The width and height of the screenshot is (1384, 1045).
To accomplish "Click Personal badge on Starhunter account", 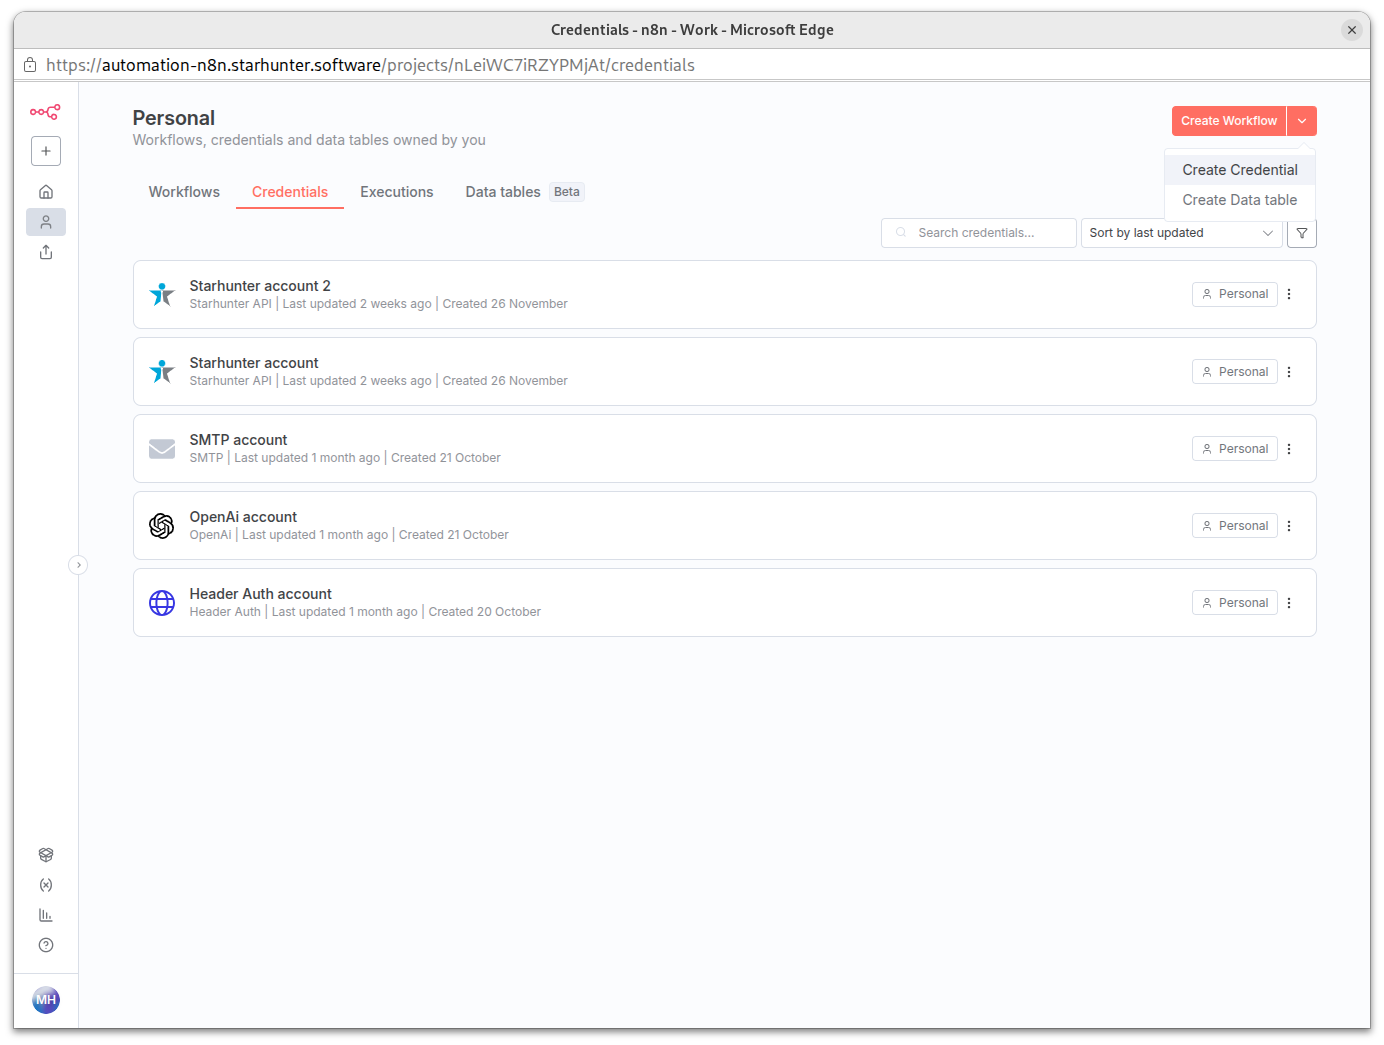I will point(1235,372).
